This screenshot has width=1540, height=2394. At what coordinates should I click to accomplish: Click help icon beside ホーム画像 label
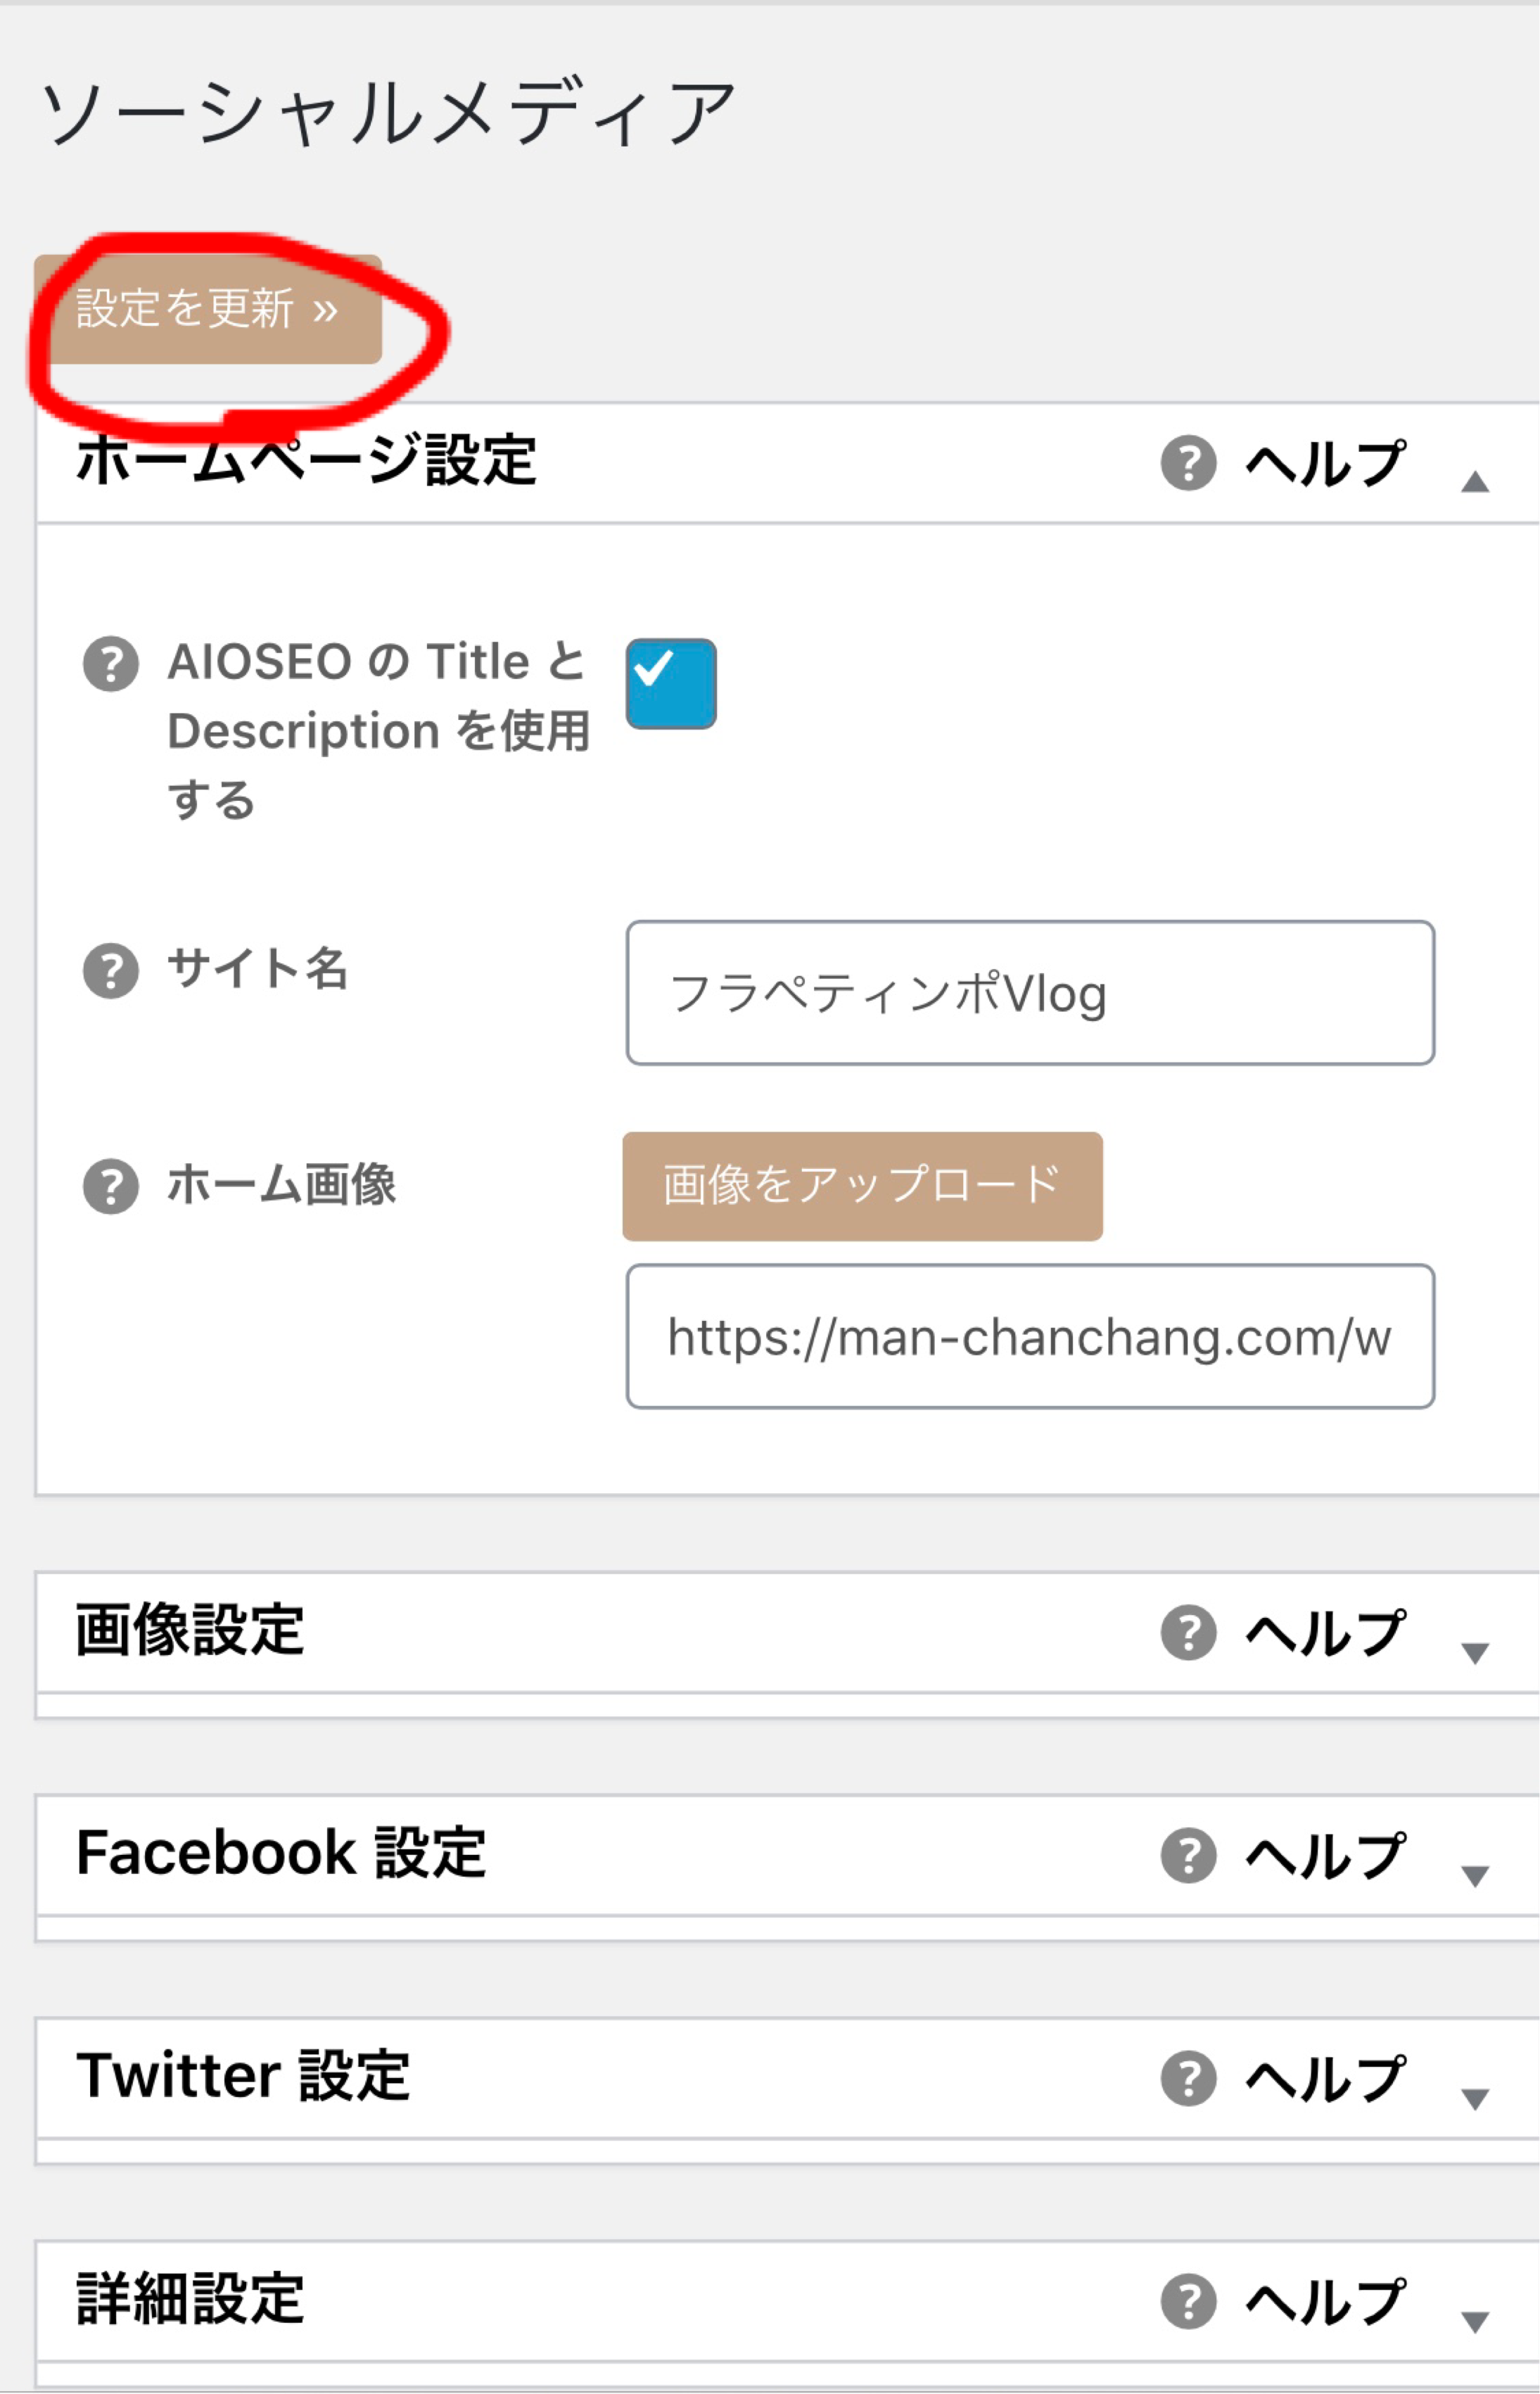(x=111, y=1187)
